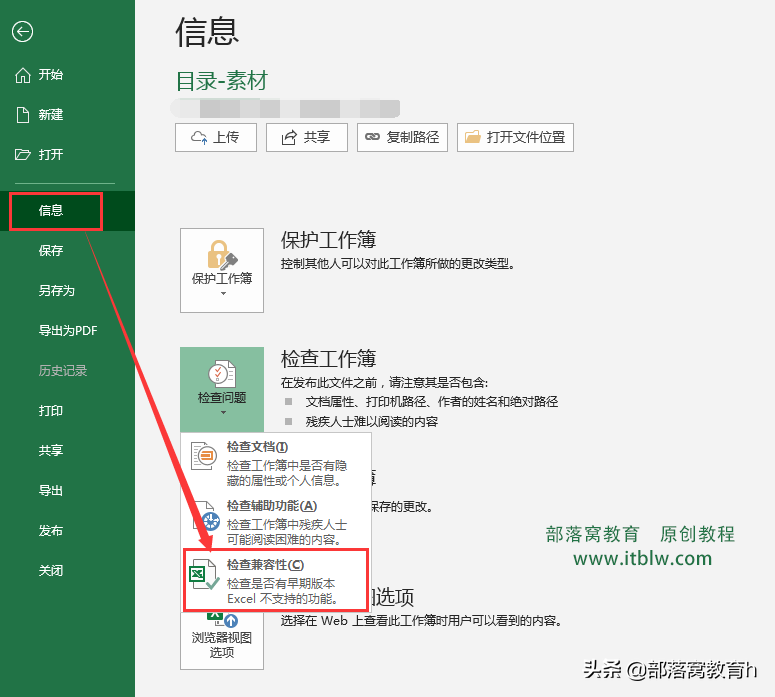Click the 复制路径 button

(x=402, y=137)
